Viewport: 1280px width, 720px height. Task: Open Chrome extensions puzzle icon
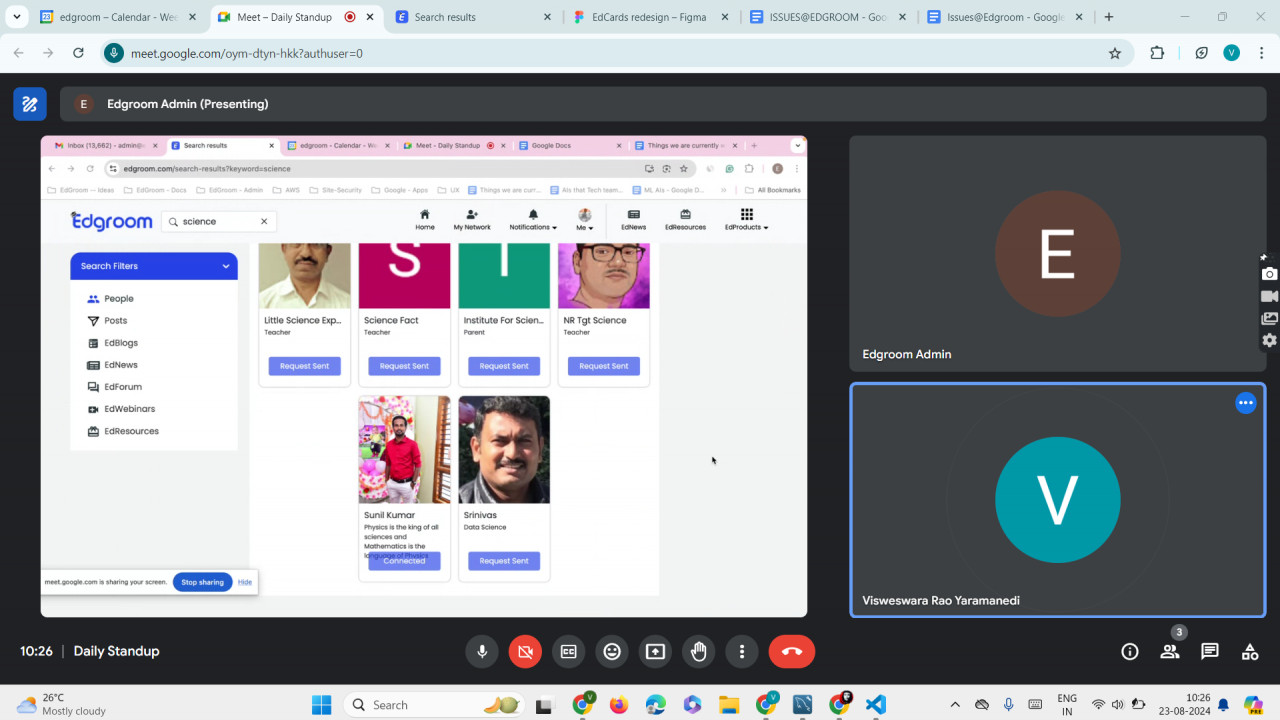pos(1157,53)
